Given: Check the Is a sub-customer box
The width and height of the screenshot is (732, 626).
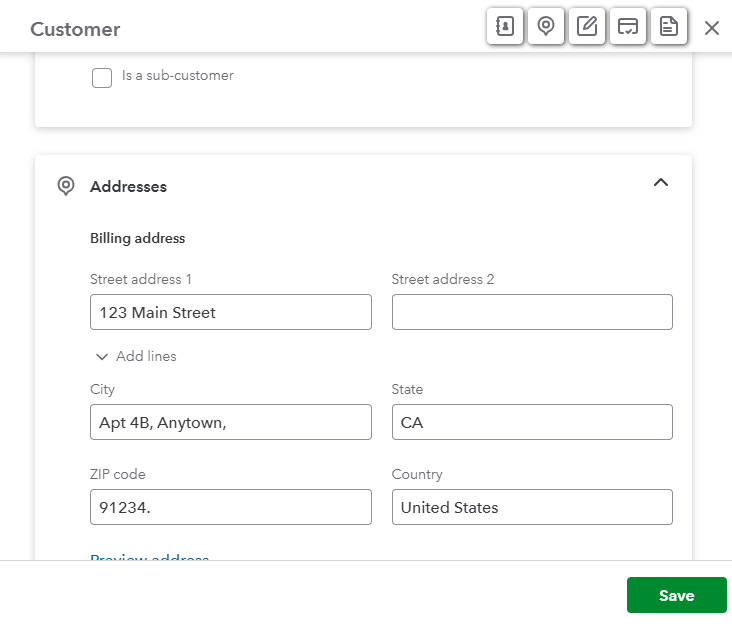Looking at the screenshot, I should 102,78.
